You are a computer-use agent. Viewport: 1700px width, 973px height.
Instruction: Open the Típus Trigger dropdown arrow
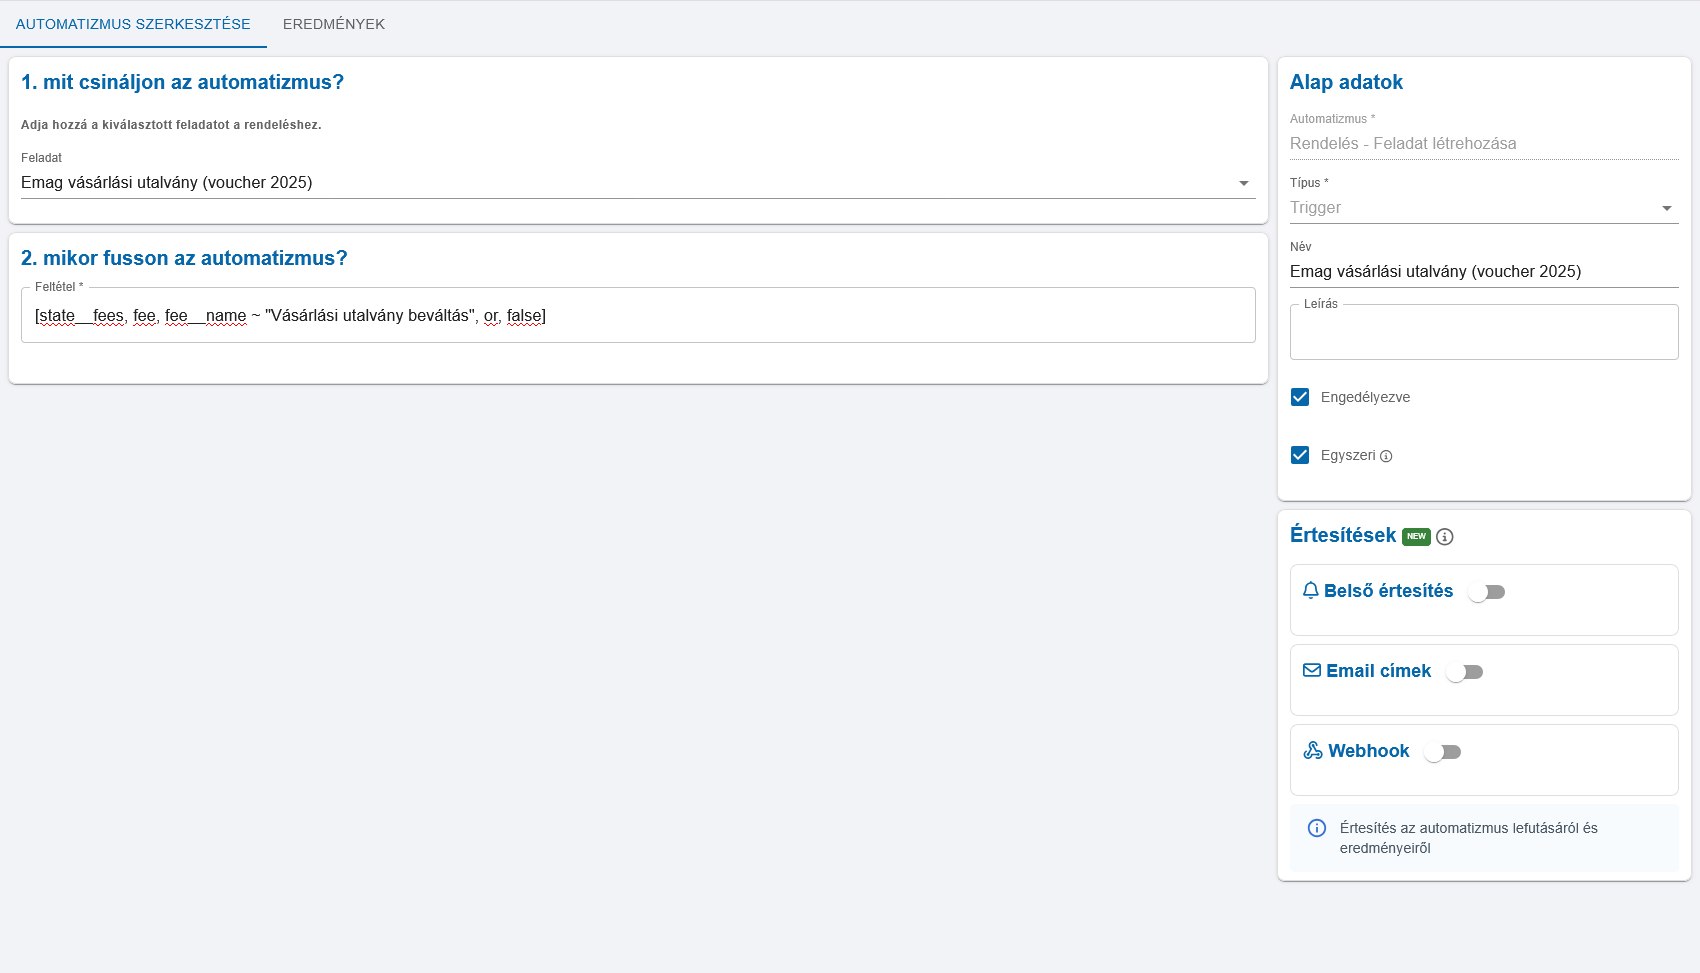coord(1667,208)
